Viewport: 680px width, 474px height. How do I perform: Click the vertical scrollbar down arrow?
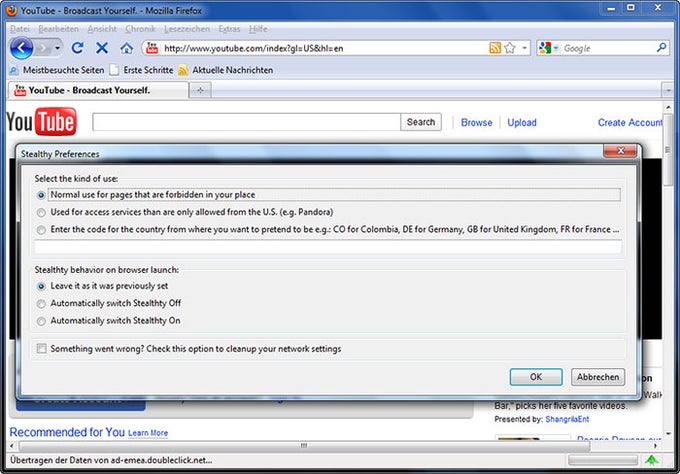[x=668, y=433]
